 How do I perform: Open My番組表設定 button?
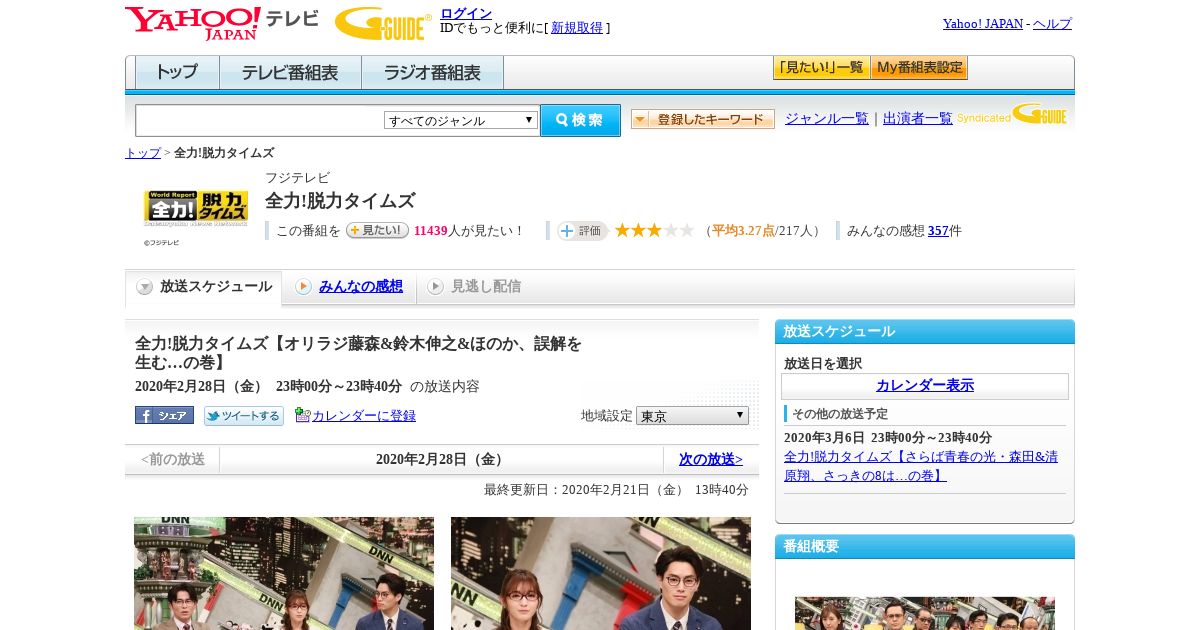point(919,68)
